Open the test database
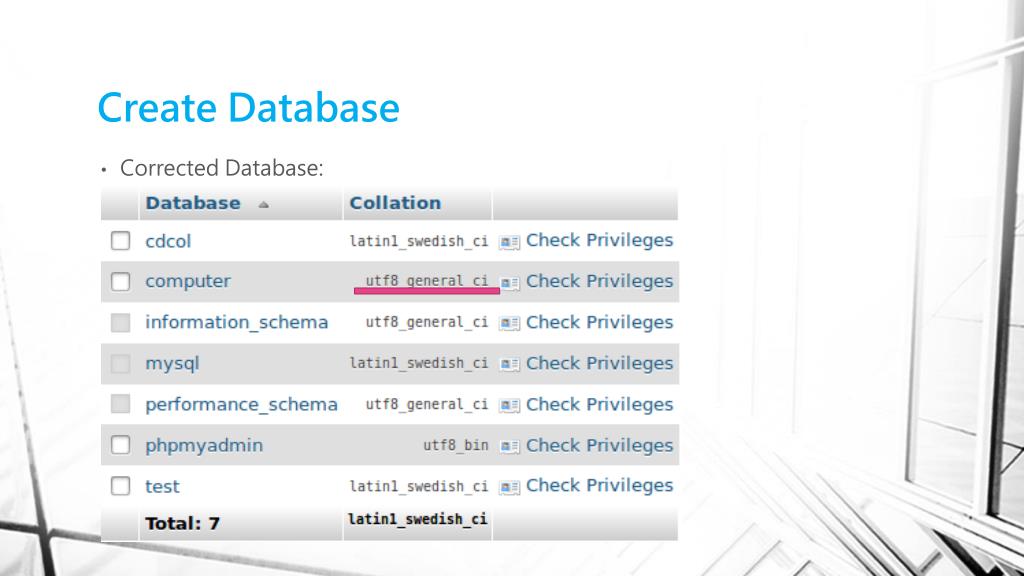This screenshot has width=1024, height=576. [162, 487]
